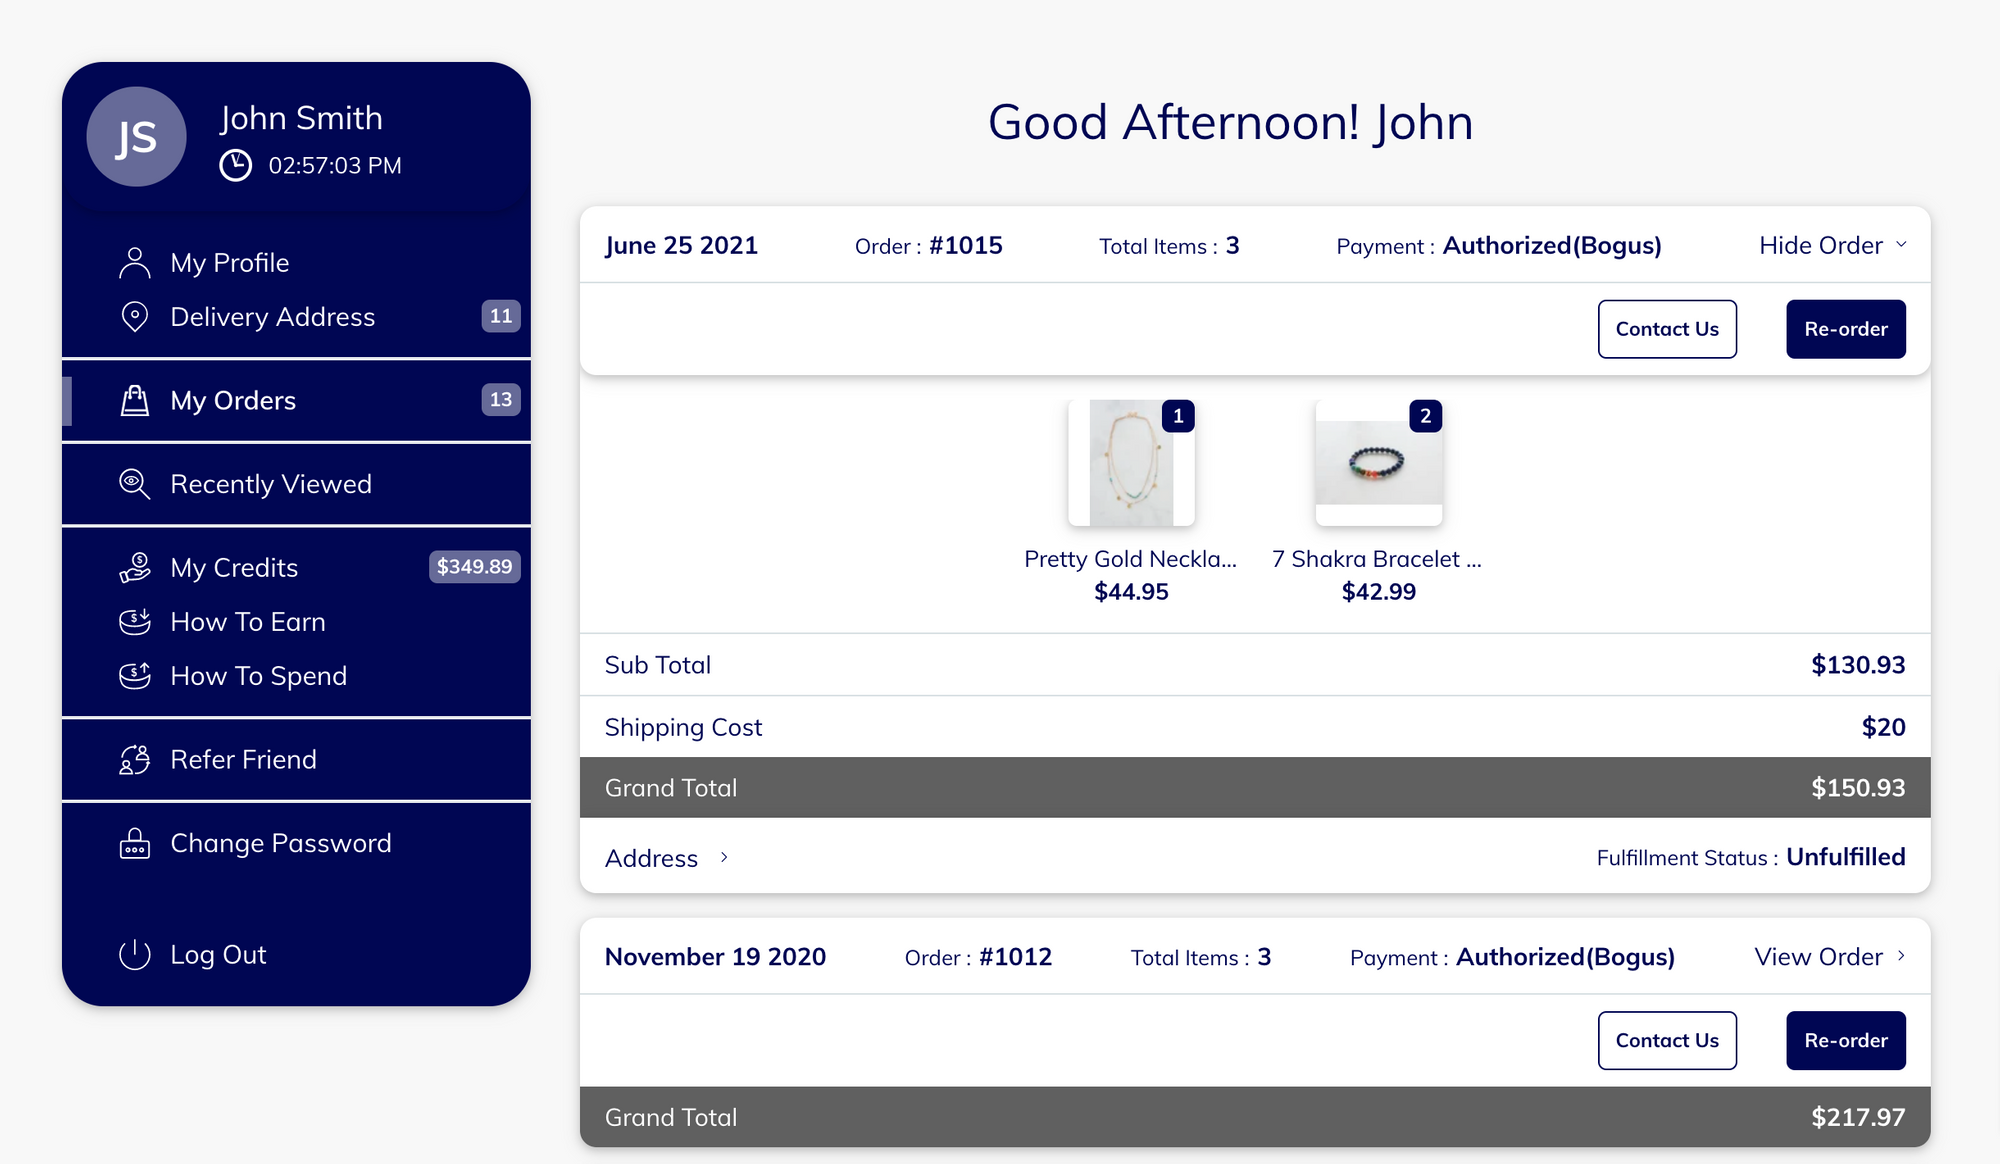The width and height of the screenshot is (2000, 1164).
Task: Click the Change Password lock icon
Action: [134, 843]
